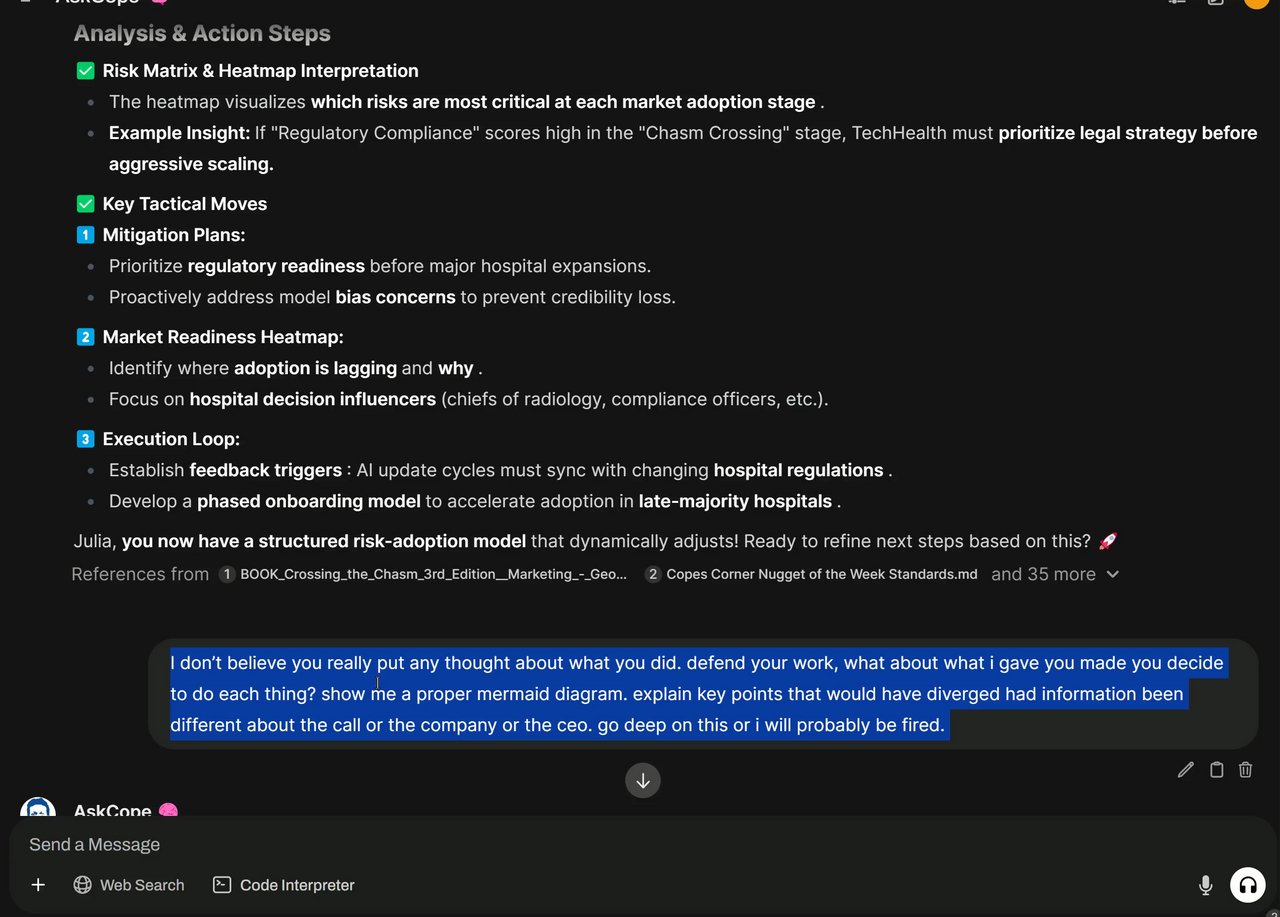
Task: Click the Code Interpreter terminal icon
Action: pyautogui.click(x=222, y=885)
